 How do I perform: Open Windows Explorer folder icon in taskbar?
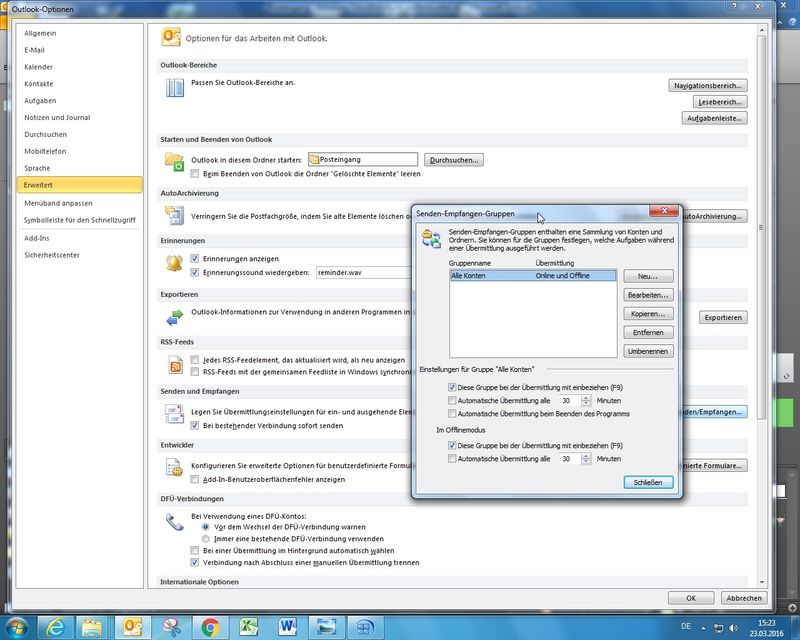click(x=92, y=627)
